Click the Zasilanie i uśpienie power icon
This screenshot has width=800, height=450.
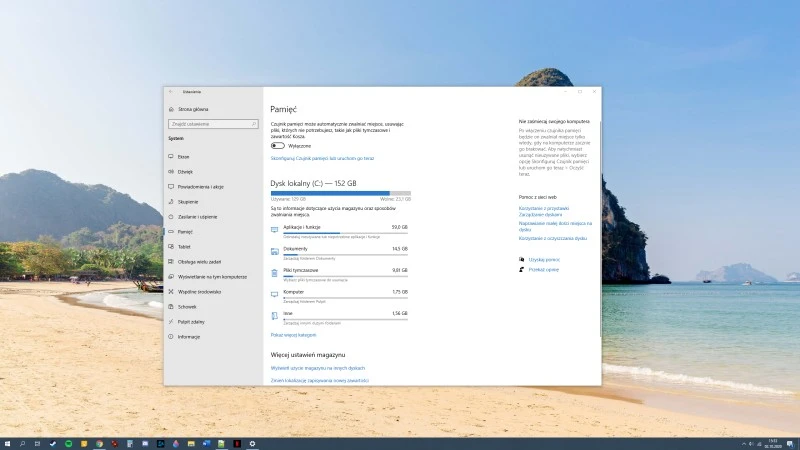click(171, 217)
